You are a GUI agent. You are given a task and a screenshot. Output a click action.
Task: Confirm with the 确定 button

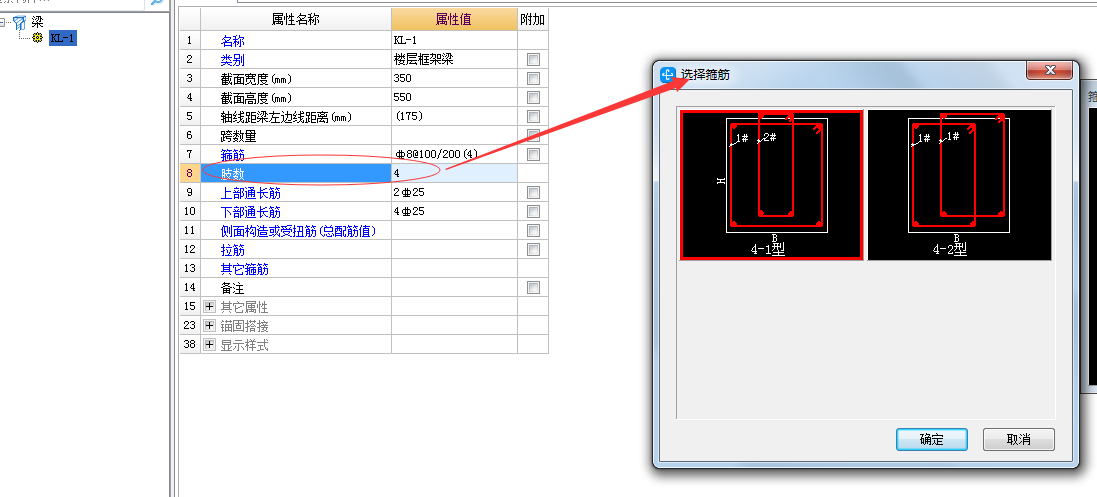pyautogui.click(x=932, y=440)
